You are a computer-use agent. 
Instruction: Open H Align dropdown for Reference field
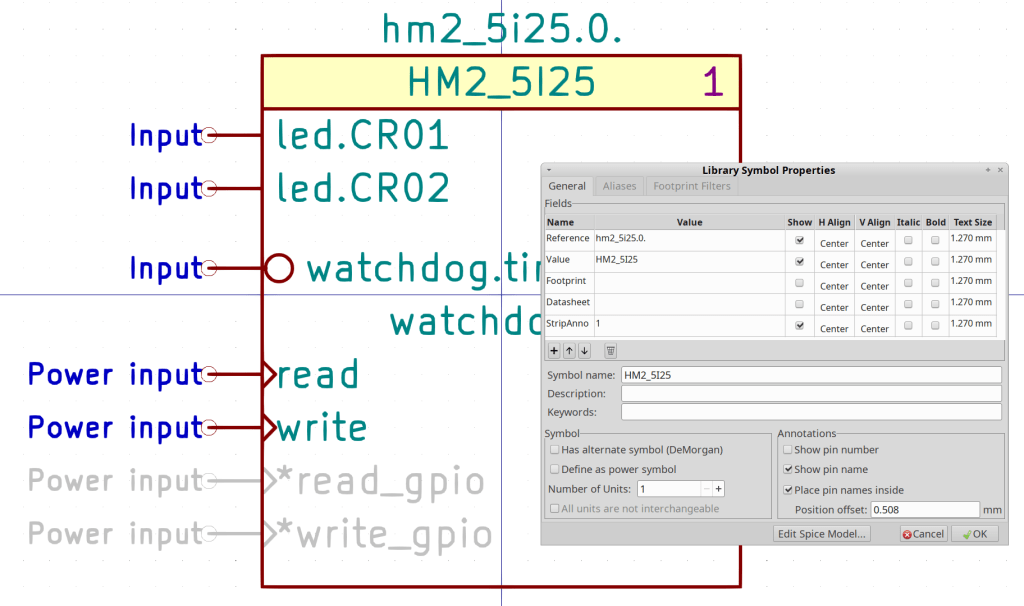pos(834,243)
